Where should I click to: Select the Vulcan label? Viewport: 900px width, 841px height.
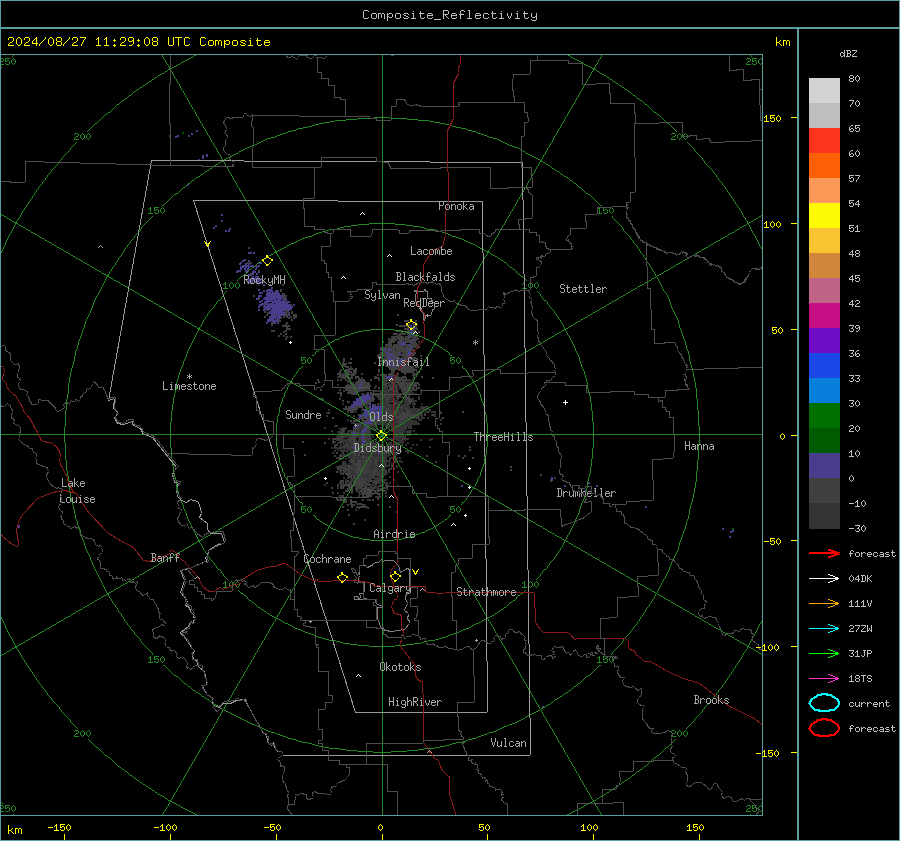pyautogui.click(x=508, y=743)
